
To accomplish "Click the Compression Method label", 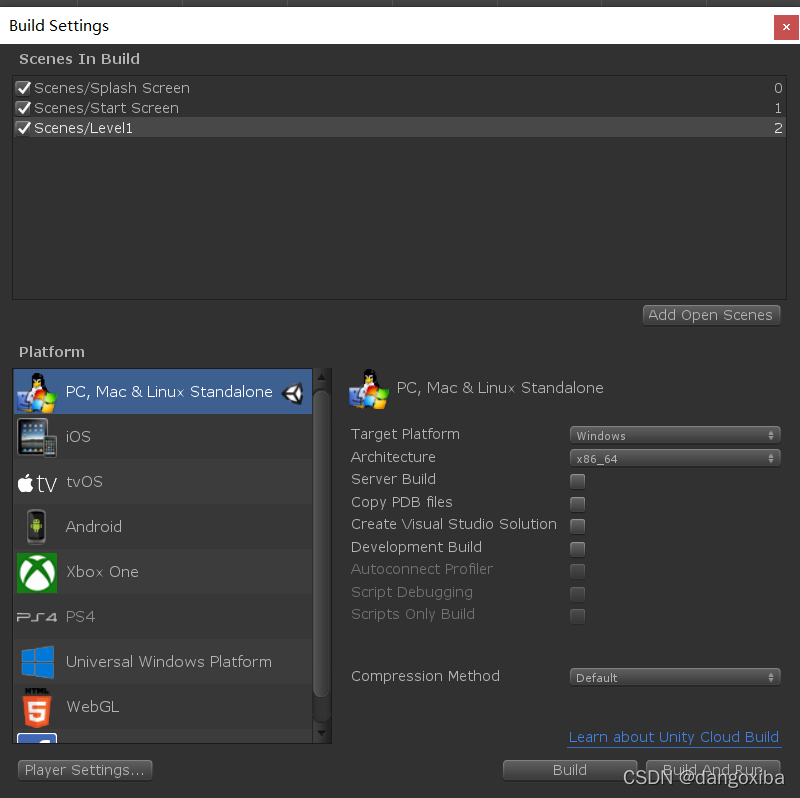I will [425, 676].
